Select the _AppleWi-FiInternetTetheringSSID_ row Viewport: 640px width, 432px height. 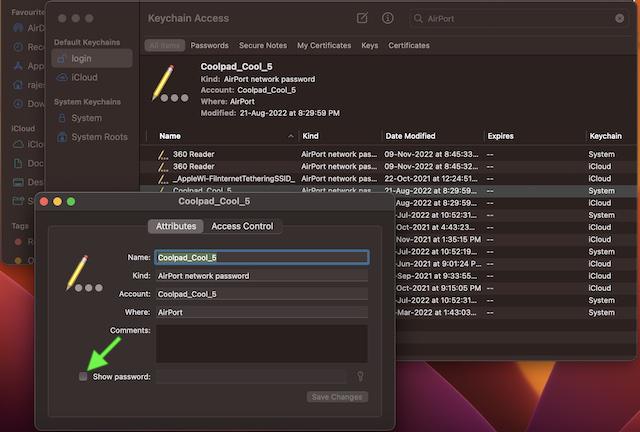pos(389,179)
